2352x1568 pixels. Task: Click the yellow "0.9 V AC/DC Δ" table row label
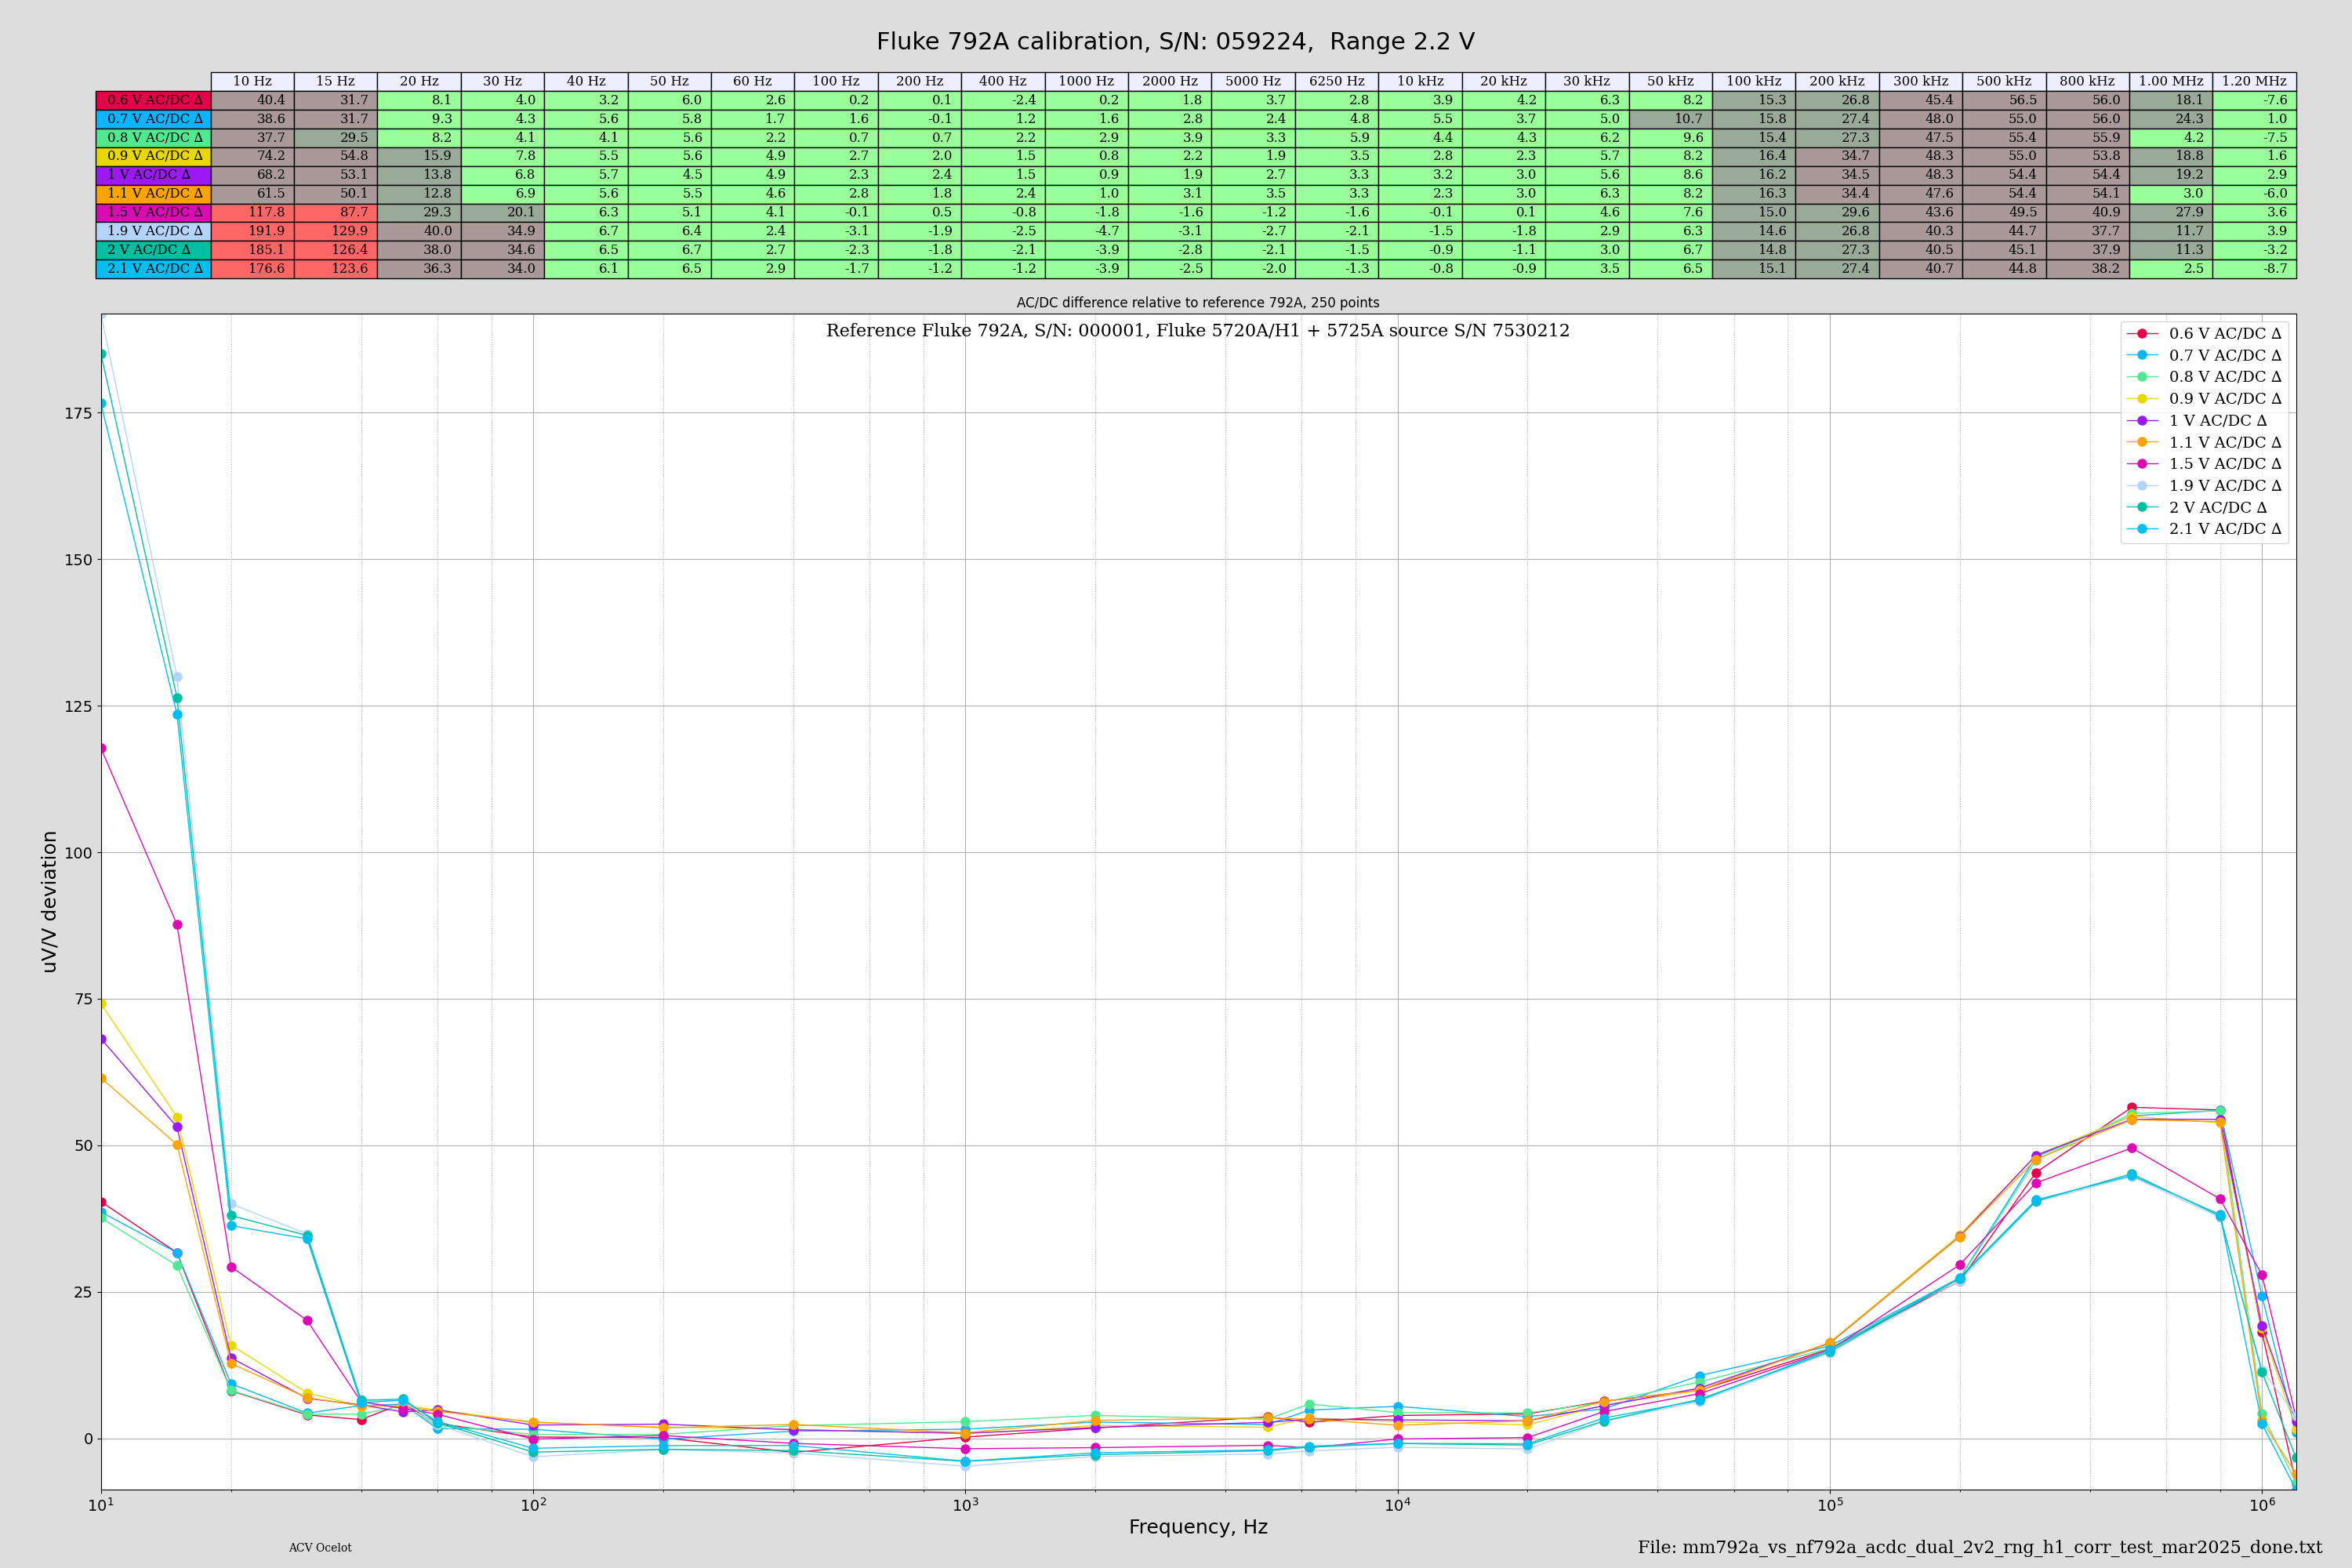(154, 156)
